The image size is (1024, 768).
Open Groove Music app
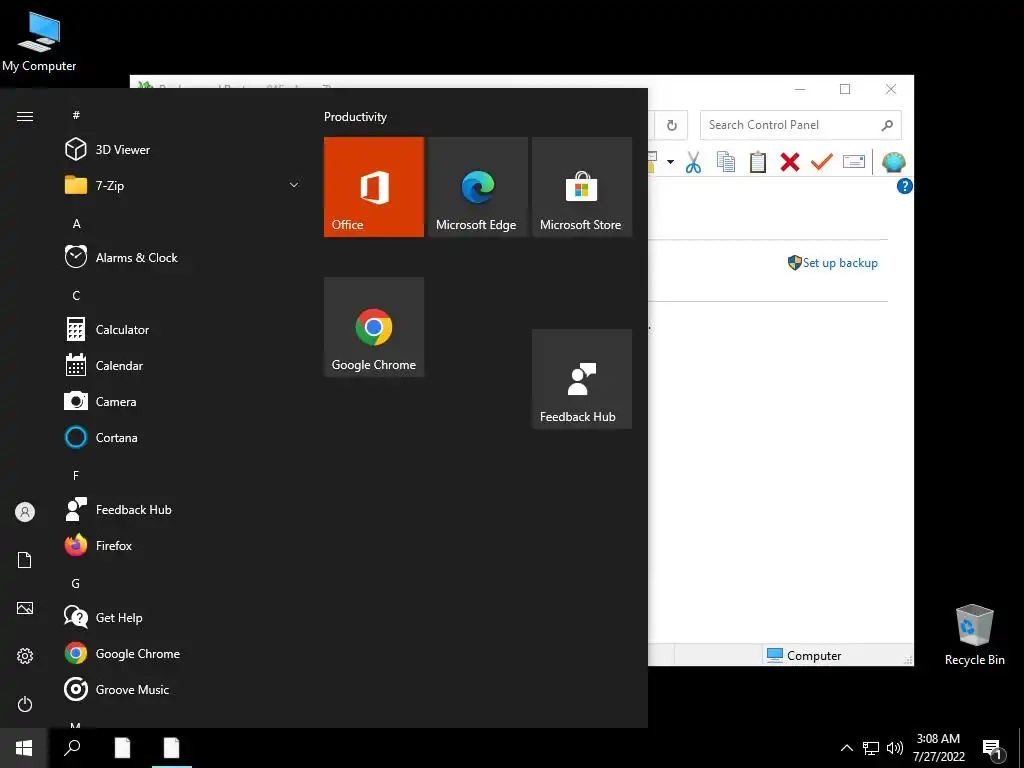coord(183,689)
